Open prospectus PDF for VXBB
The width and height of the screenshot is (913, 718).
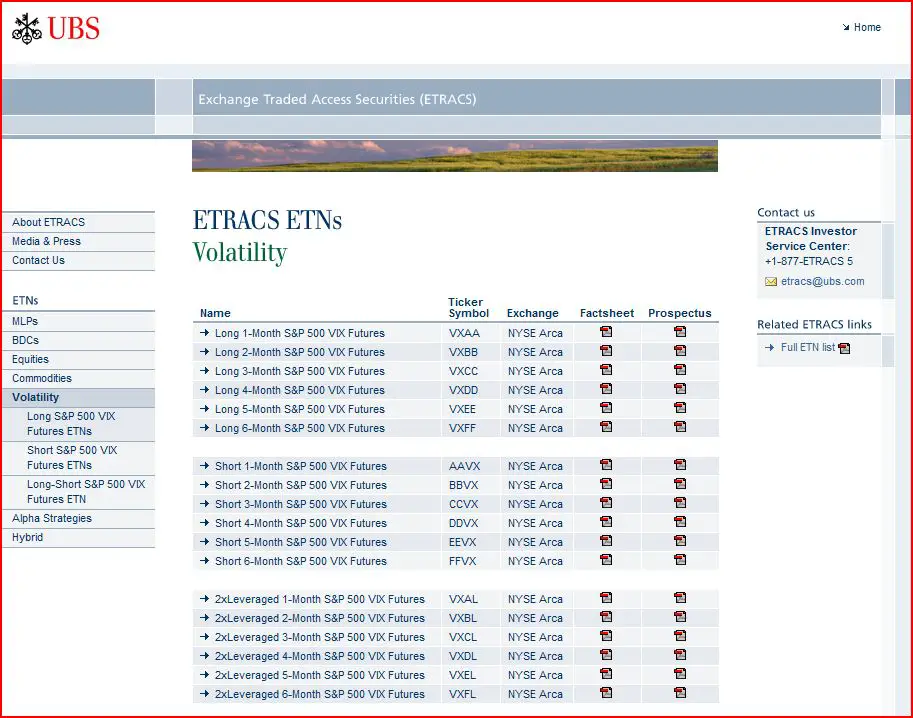click(680, 351)
